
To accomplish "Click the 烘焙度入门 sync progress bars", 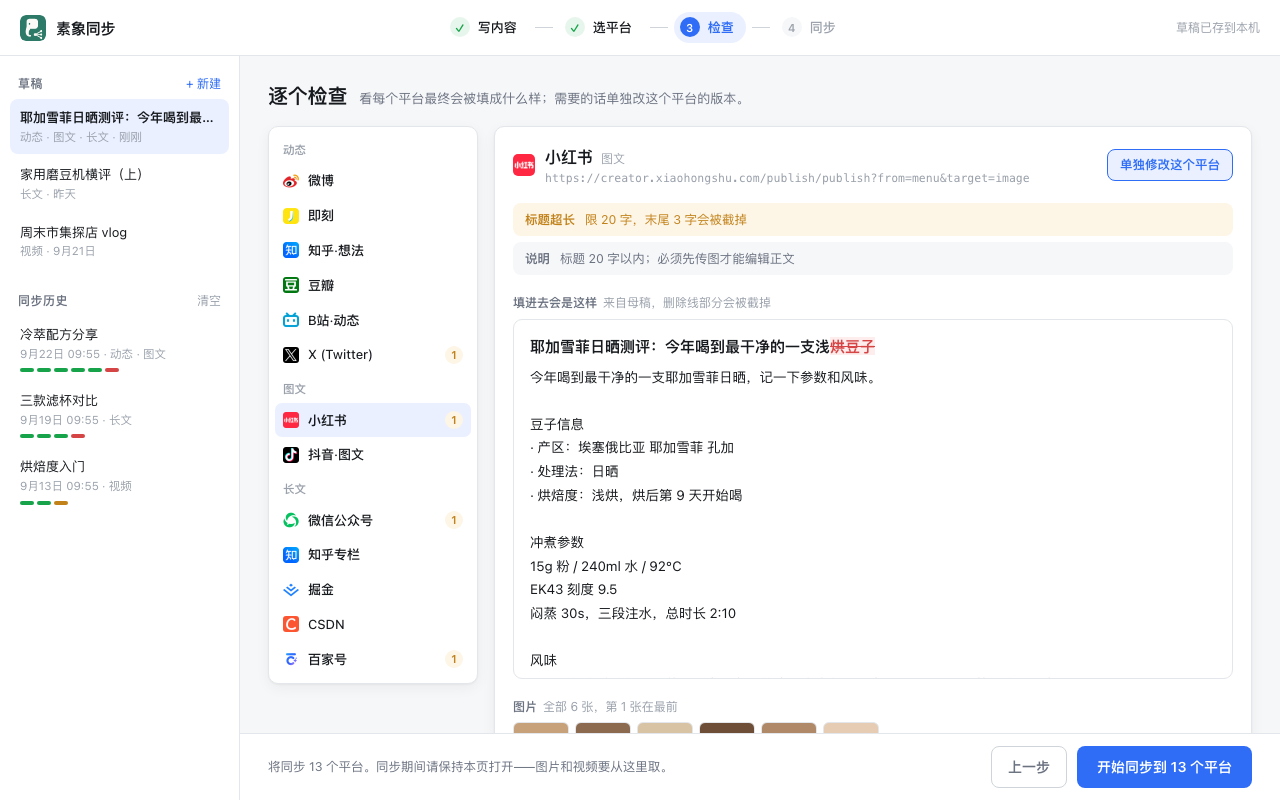I will 44,502.
